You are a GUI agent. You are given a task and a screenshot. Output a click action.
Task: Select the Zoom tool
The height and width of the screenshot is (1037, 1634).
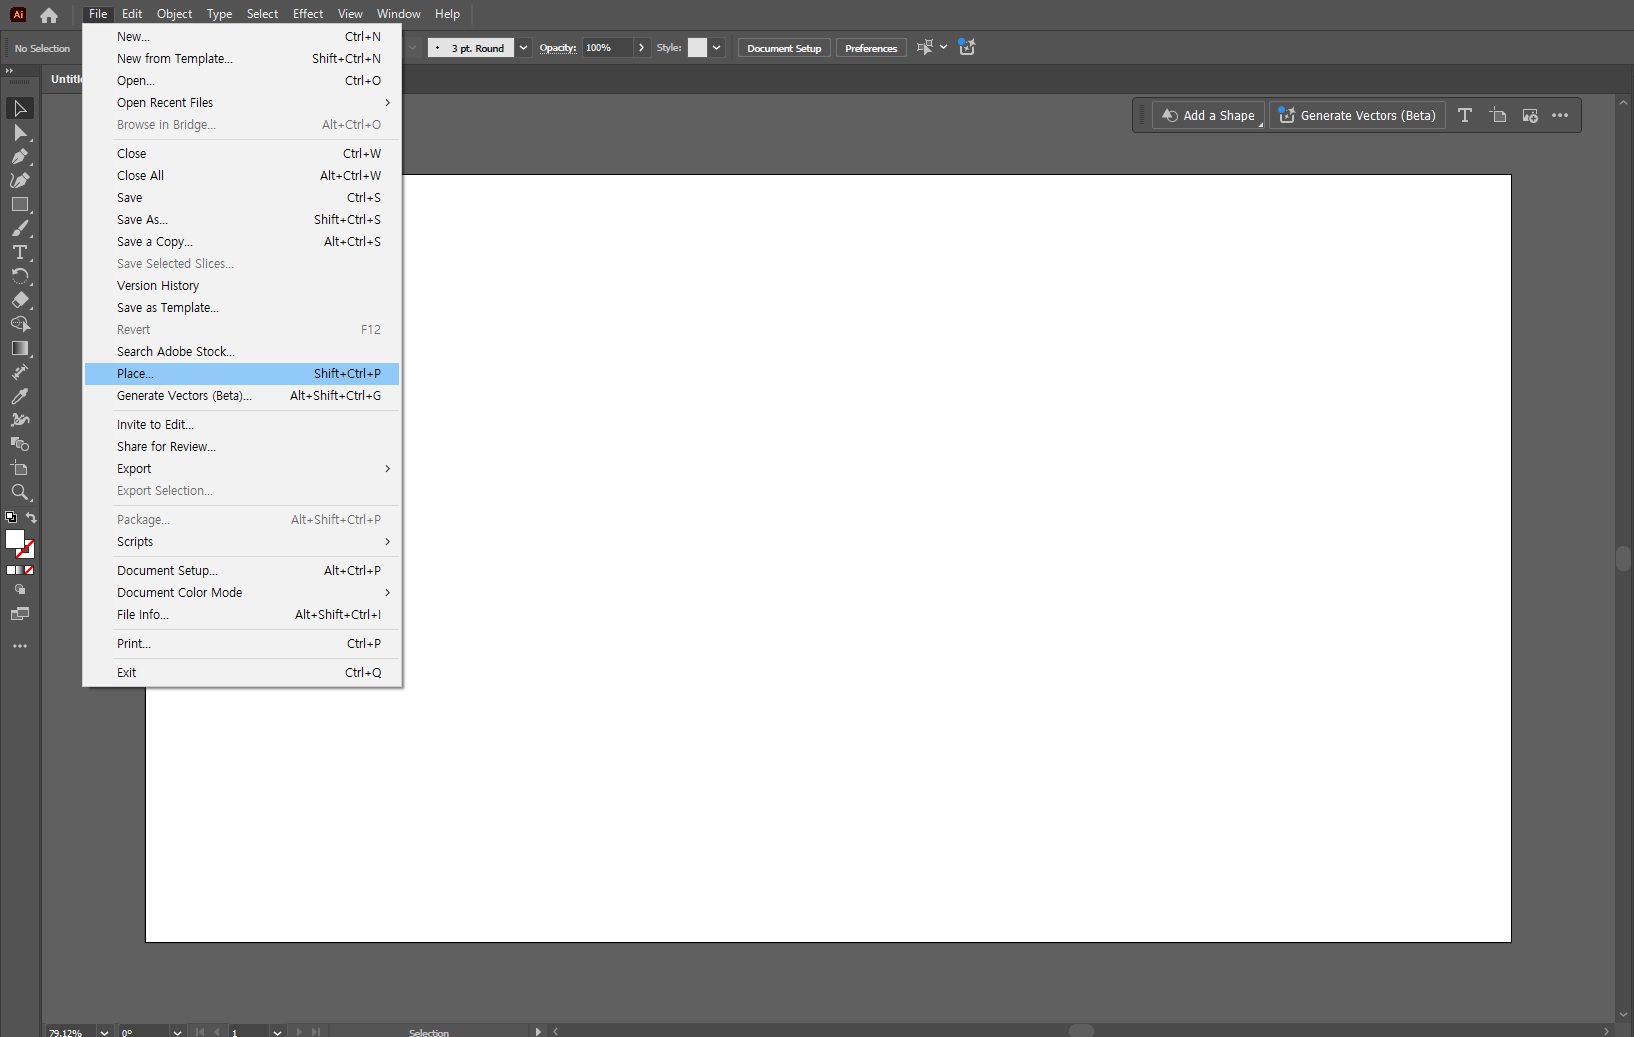pos(20,492)
